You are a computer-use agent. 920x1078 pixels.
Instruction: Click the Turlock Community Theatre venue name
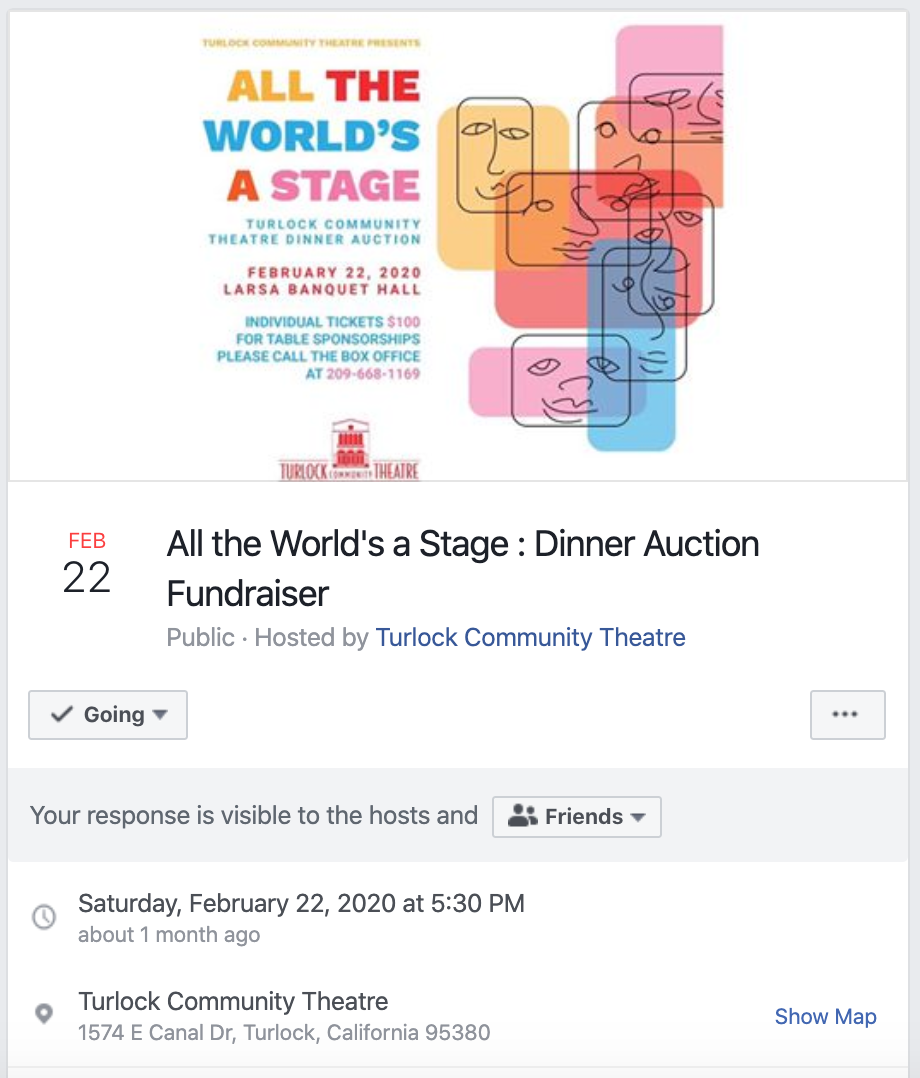click(x=233, y=1001)
